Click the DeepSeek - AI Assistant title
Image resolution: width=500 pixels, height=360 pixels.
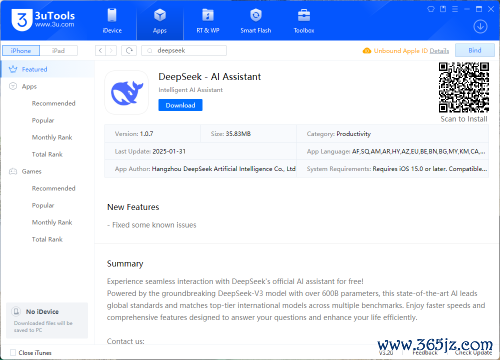(209, 77)
